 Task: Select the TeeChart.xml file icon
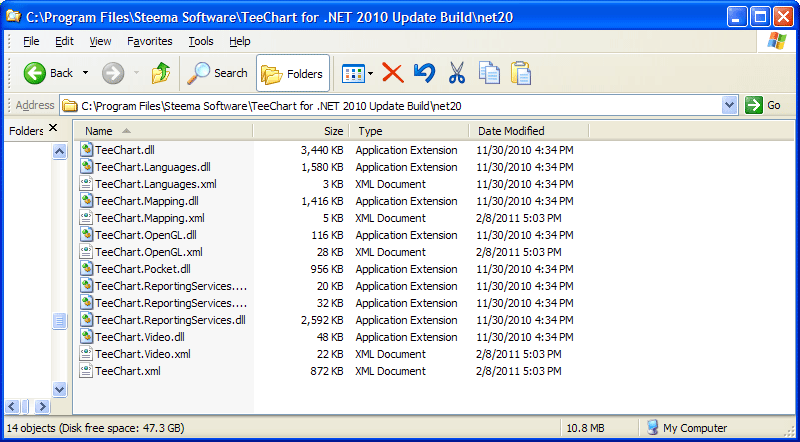pos(86,371)
